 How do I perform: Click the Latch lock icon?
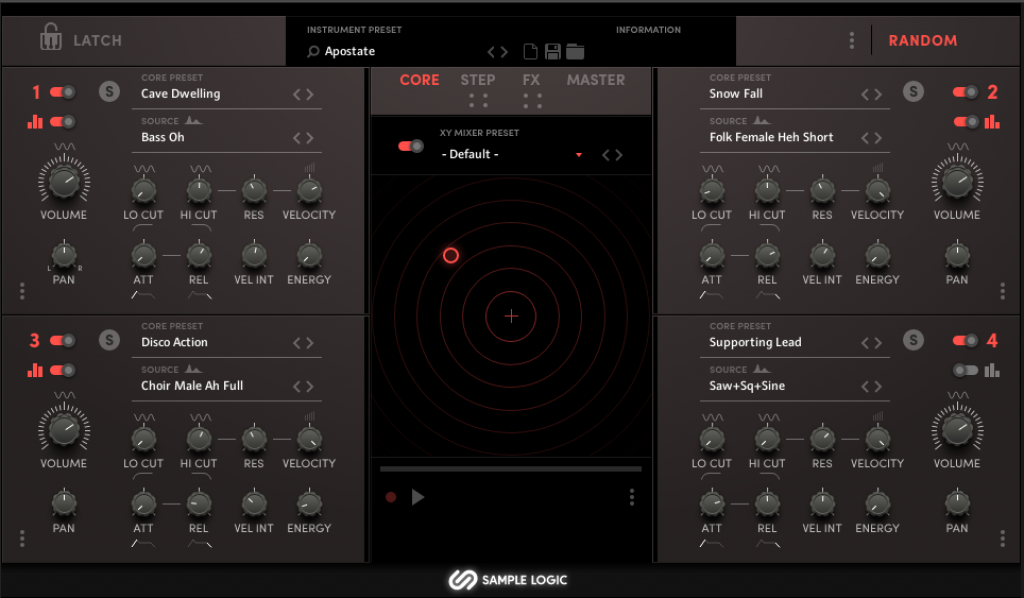pyautogui.click(x=50, y=37)
